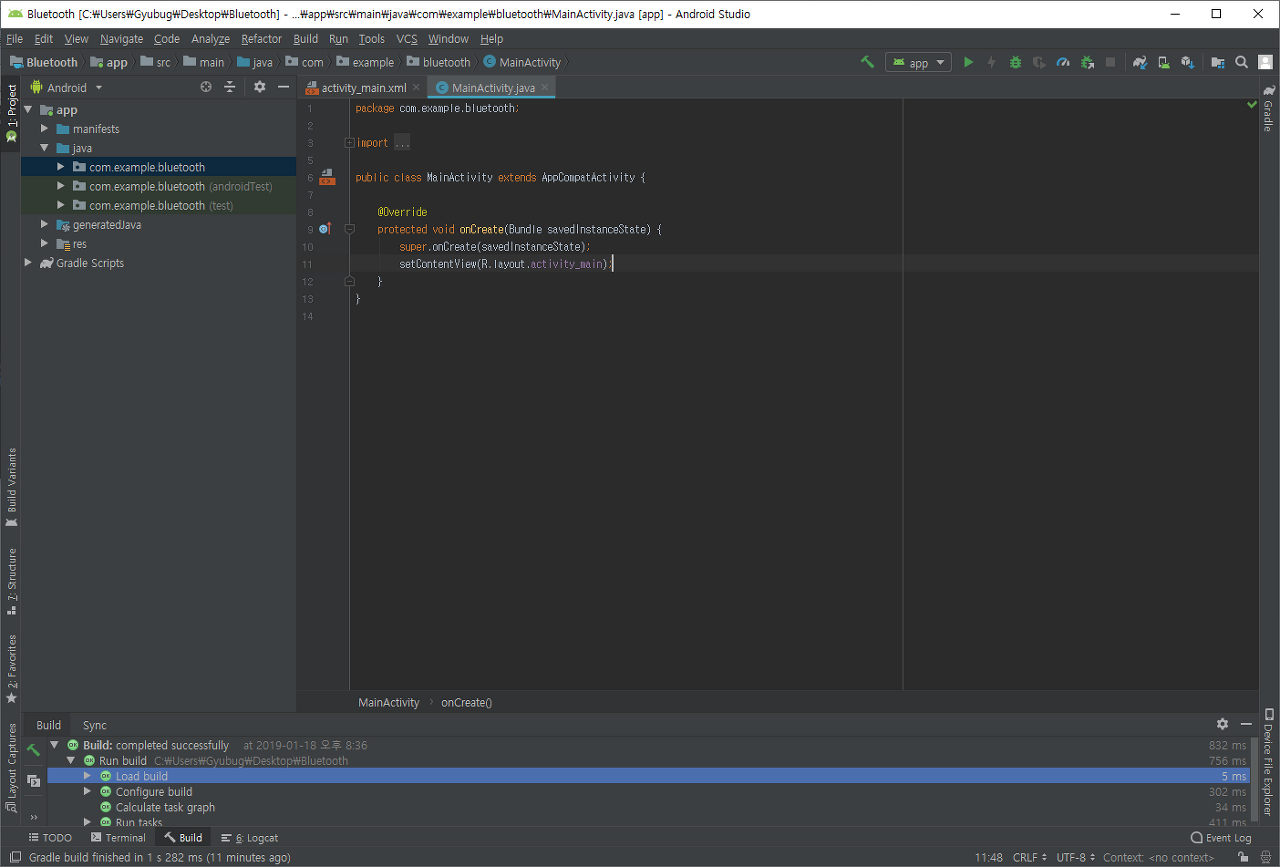The width and height of the screenshot is (1280, 867).
Task: Click the override gutter icon at line 9
Action: 325,229
